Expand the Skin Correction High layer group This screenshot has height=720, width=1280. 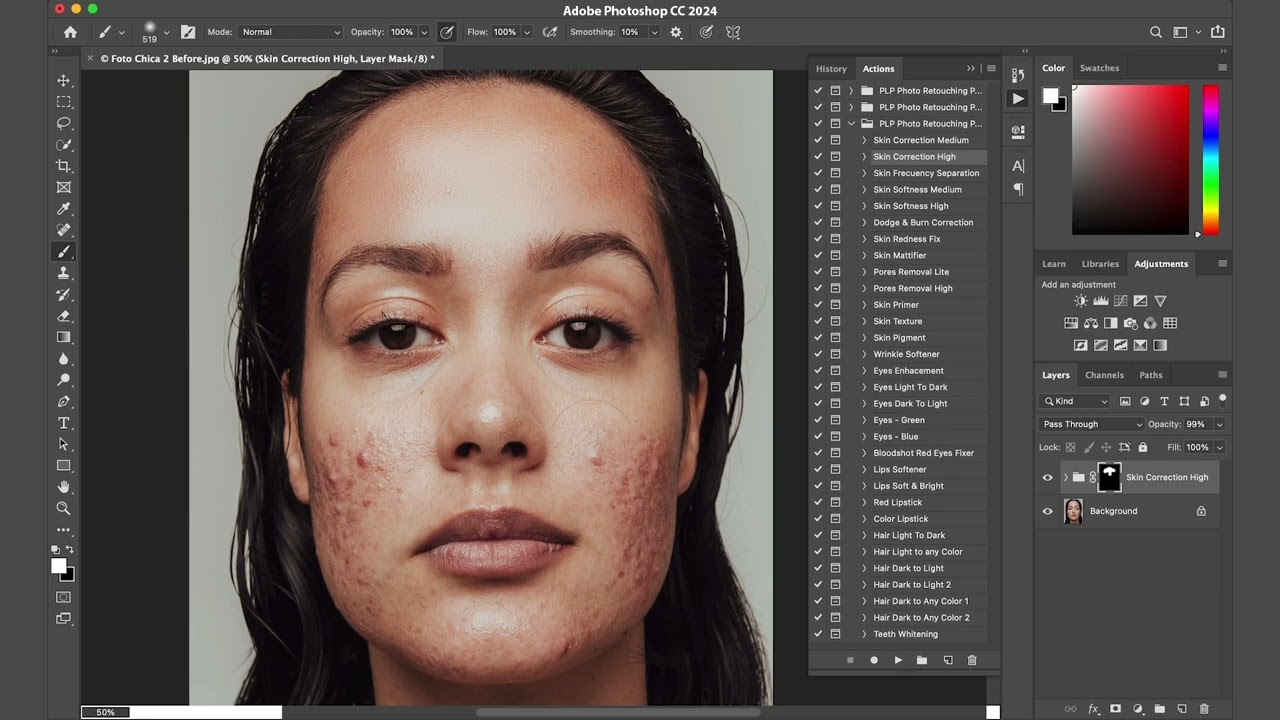tap(1065, 478)
